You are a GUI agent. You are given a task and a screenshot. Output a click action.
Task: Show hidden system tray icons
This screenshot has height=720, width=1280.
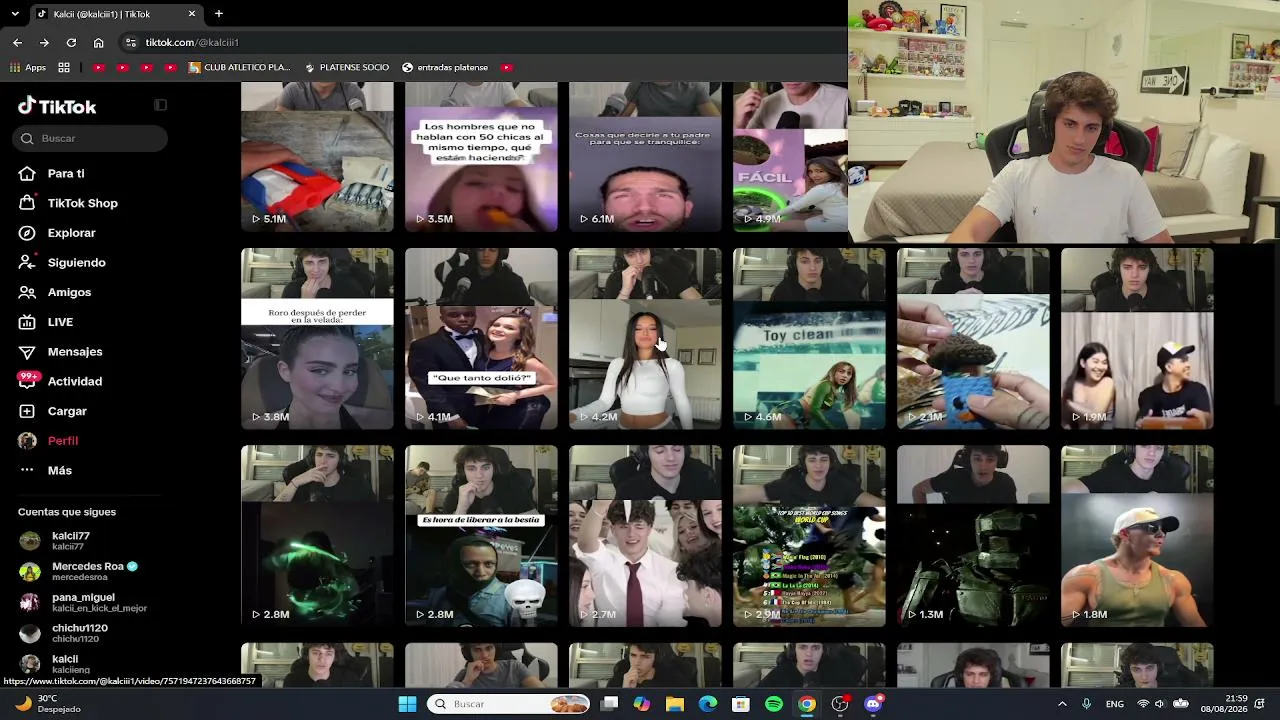pos(1062,704)
